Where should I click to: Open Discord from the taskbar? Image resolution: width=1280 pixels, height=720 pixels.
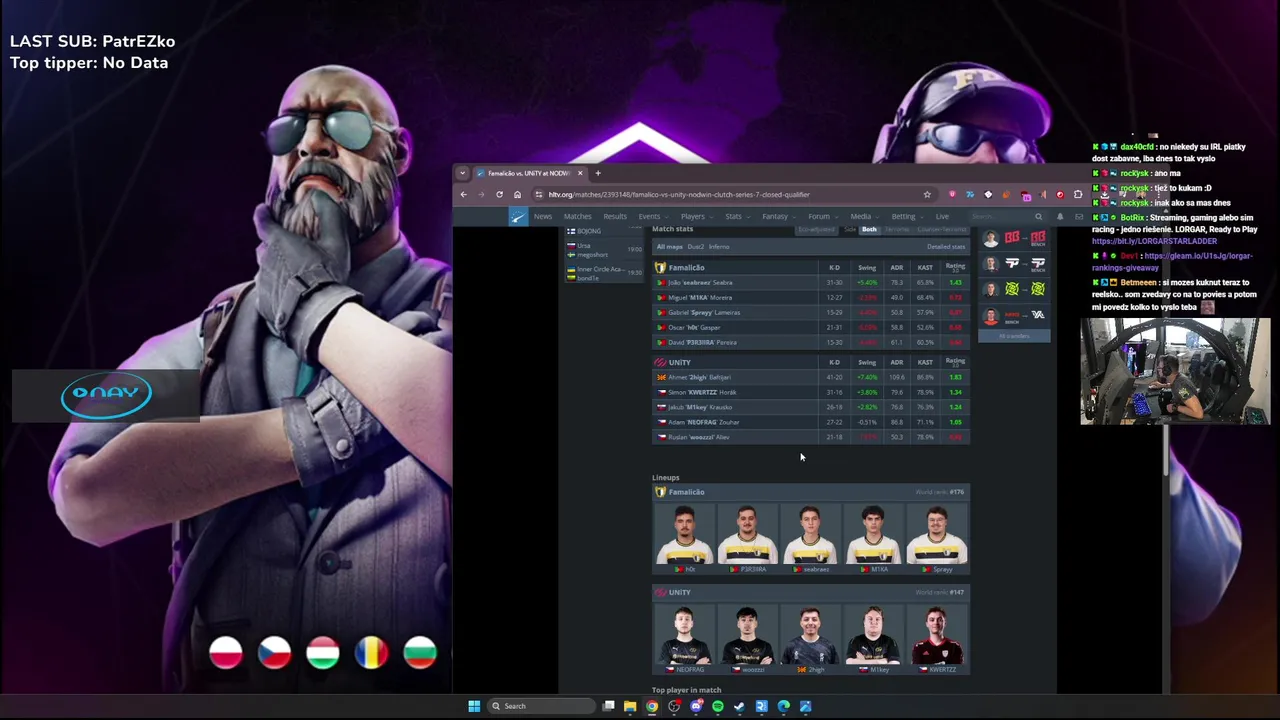coord(696,706)
